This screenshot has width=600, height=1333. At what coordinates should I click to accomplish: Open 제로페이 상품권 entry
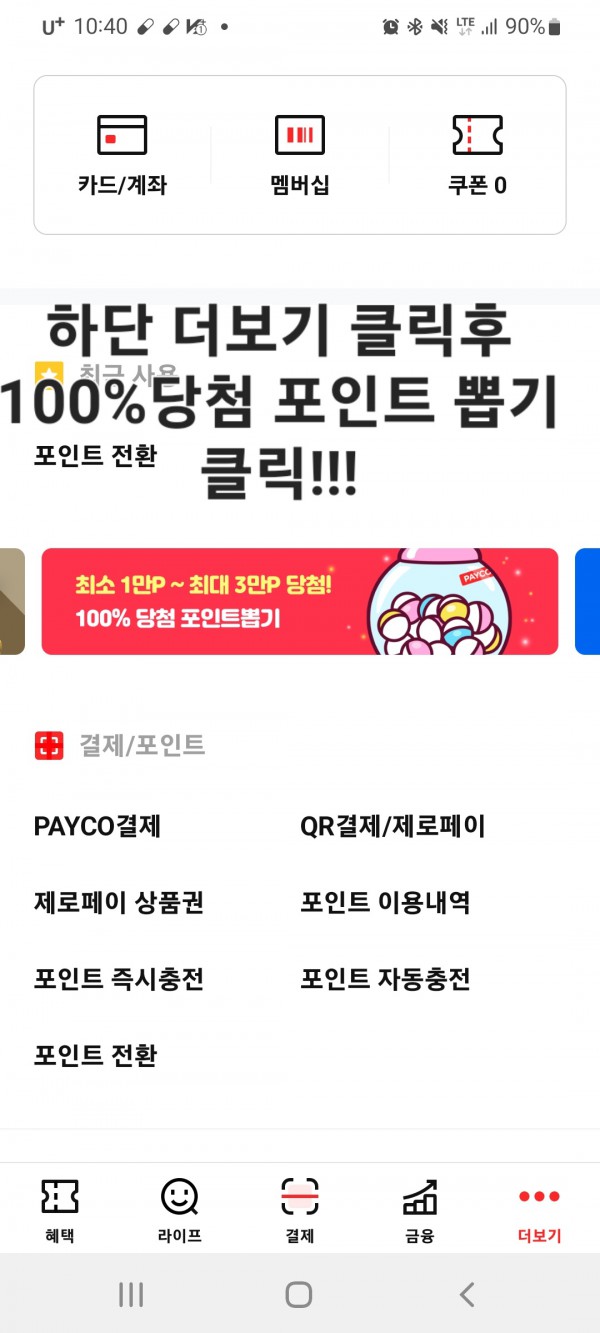coord(119,902)
